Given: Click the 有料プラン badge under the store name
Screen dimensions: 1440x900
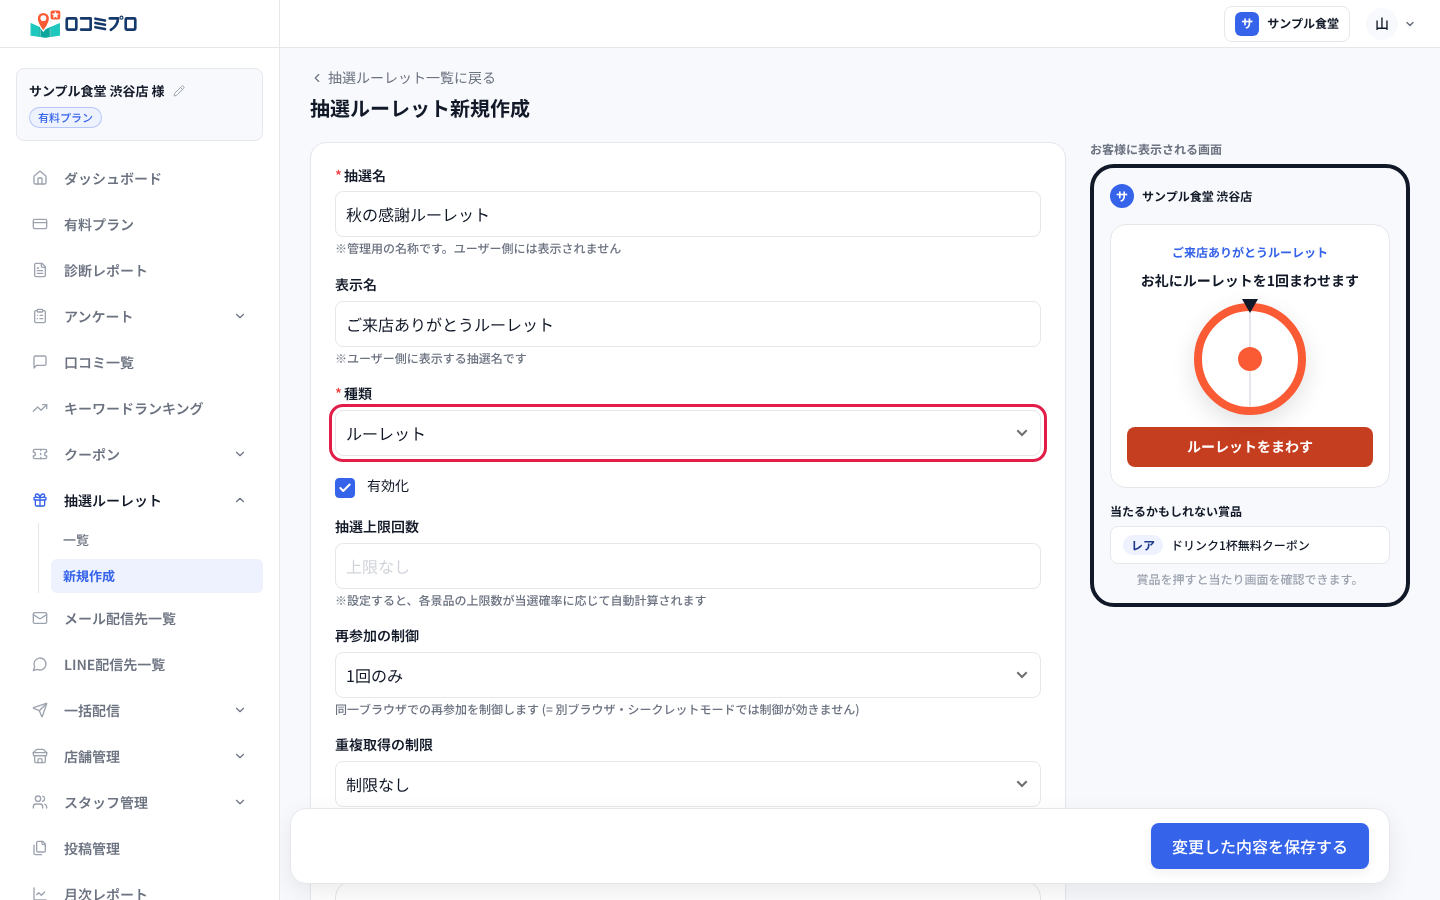Looking at the screenshot, I should click(66, 118).
